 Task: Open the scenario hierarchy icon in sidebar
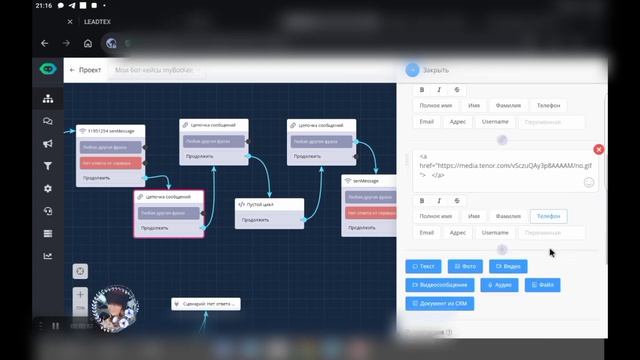tap(48, 99)
